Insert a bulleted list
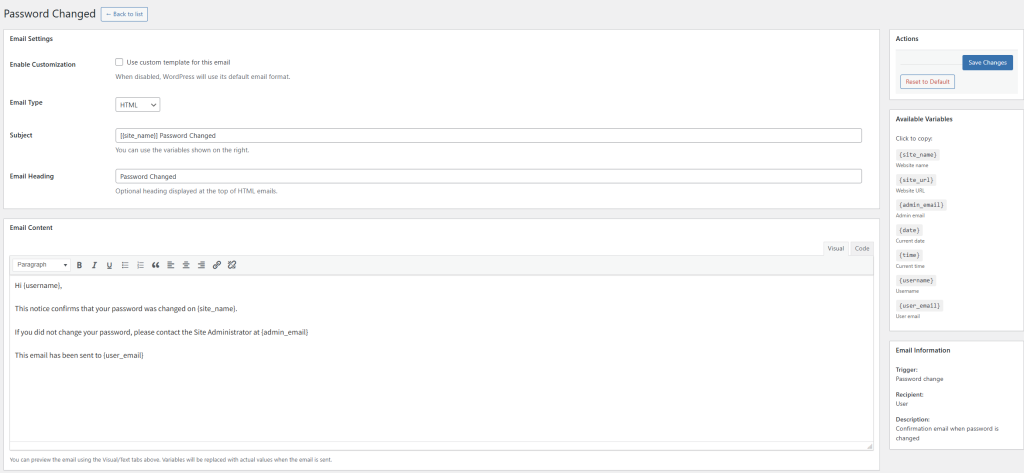1024x473 pixels. tap(125, 265)
